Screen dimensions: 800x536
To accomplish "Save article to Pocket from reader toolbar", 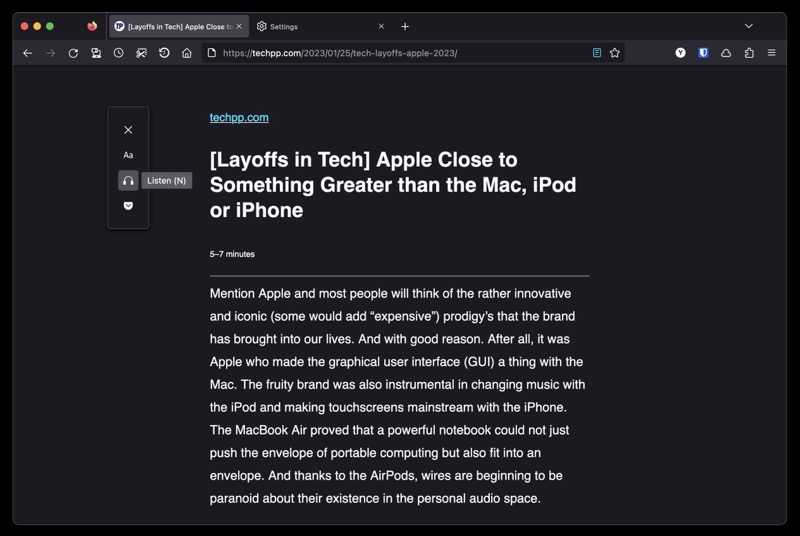I will click(x=128, y=205).
